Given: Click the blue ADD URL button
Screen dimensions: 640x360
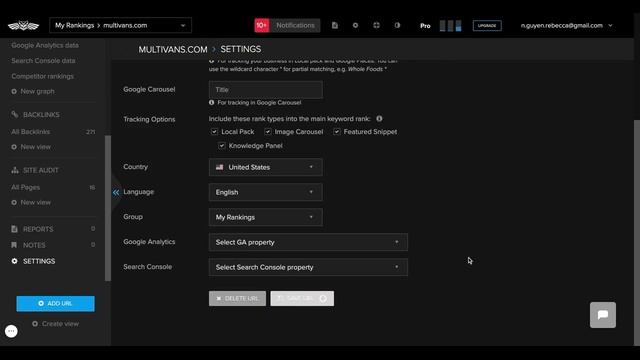Looking at the screenshot, I should click(x=56, y=303).
